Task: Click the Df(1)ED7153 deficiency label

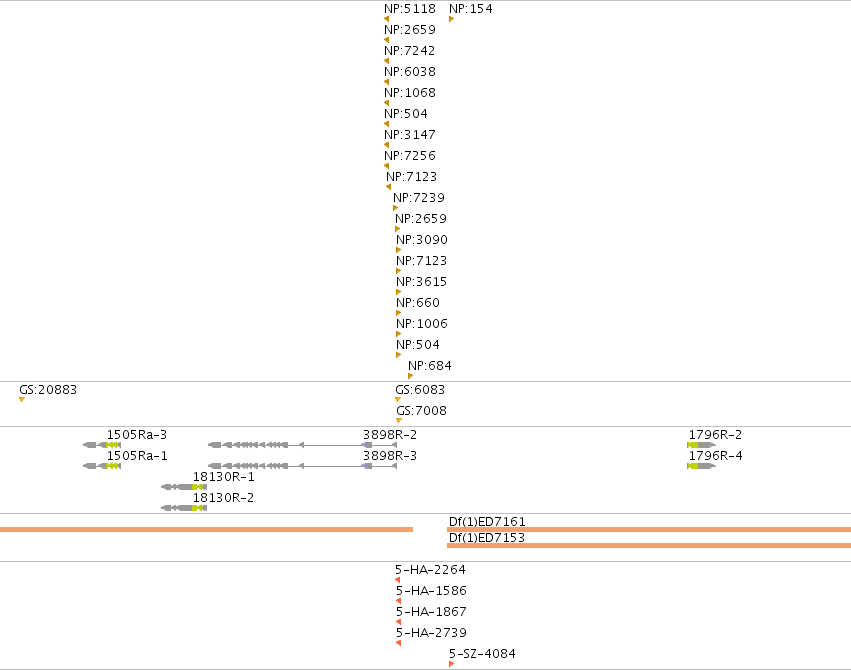Action: (487, 538)
